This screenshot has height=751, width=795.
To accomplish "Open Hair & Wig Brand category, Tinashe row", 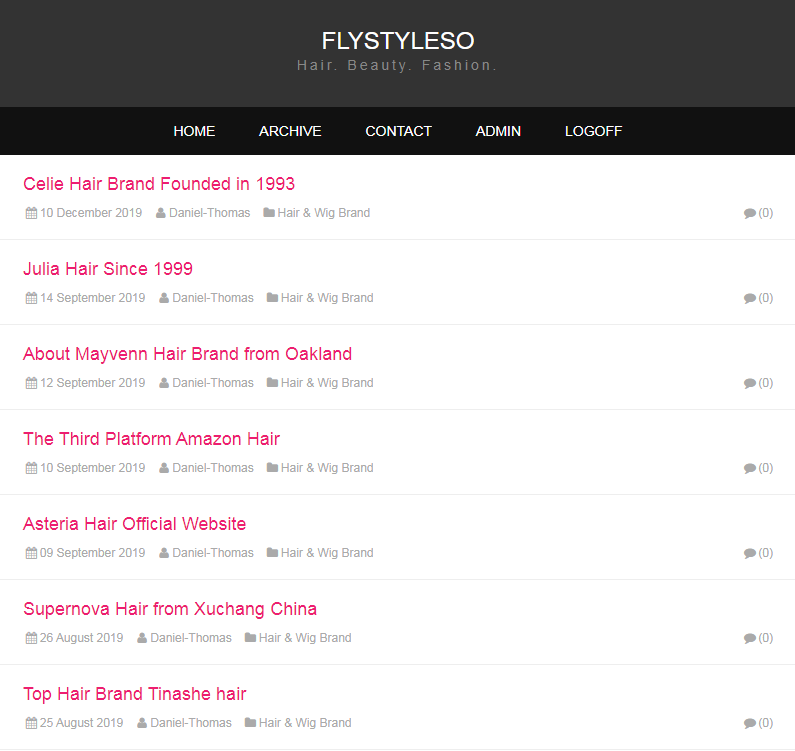I will [x=305, y=723].
